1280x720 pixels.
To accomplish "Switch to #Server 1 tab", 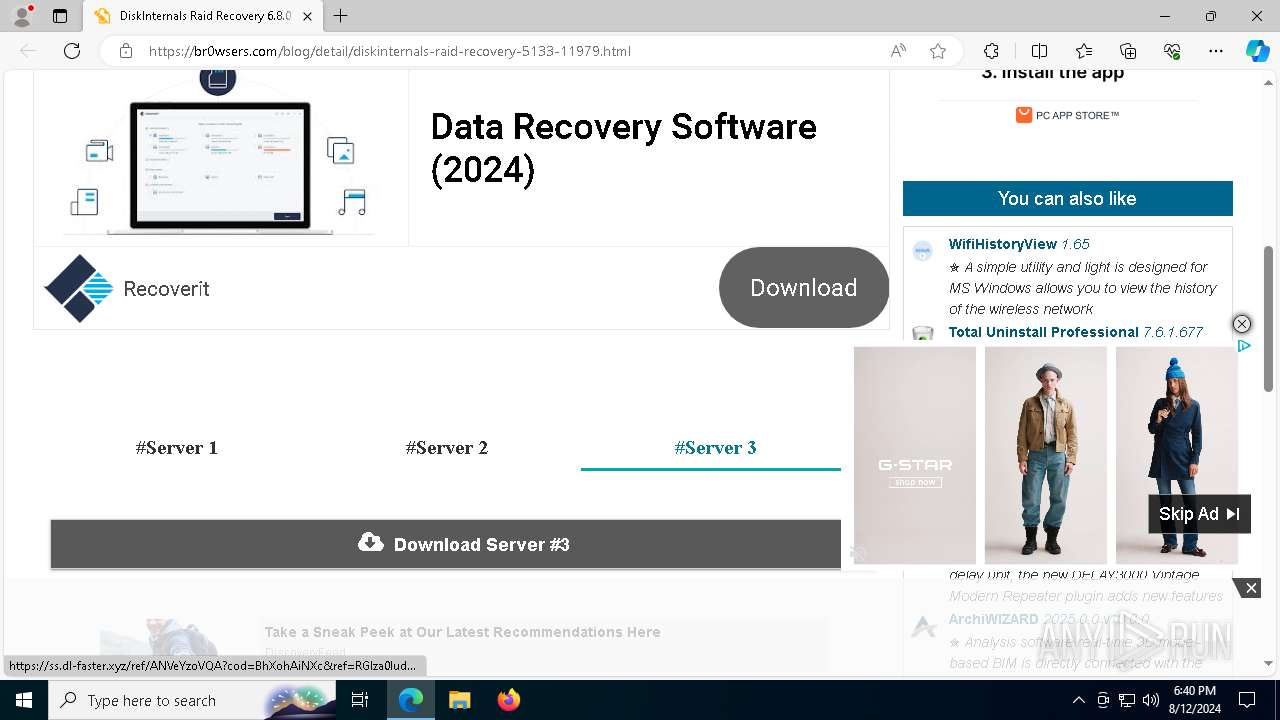I will [x=177, y=448].
